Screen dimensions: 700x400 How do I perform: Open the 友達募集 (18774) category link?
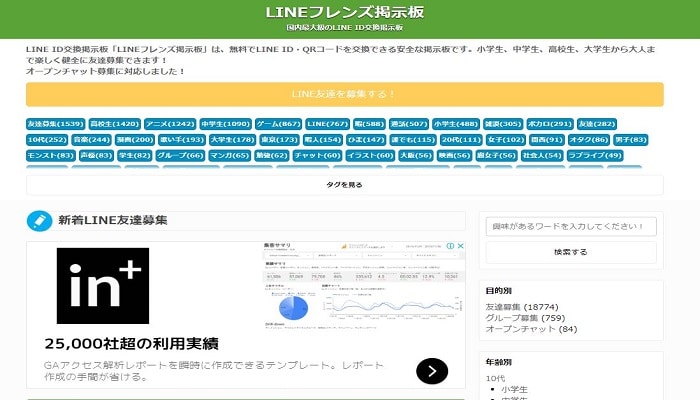coord(522,307)
